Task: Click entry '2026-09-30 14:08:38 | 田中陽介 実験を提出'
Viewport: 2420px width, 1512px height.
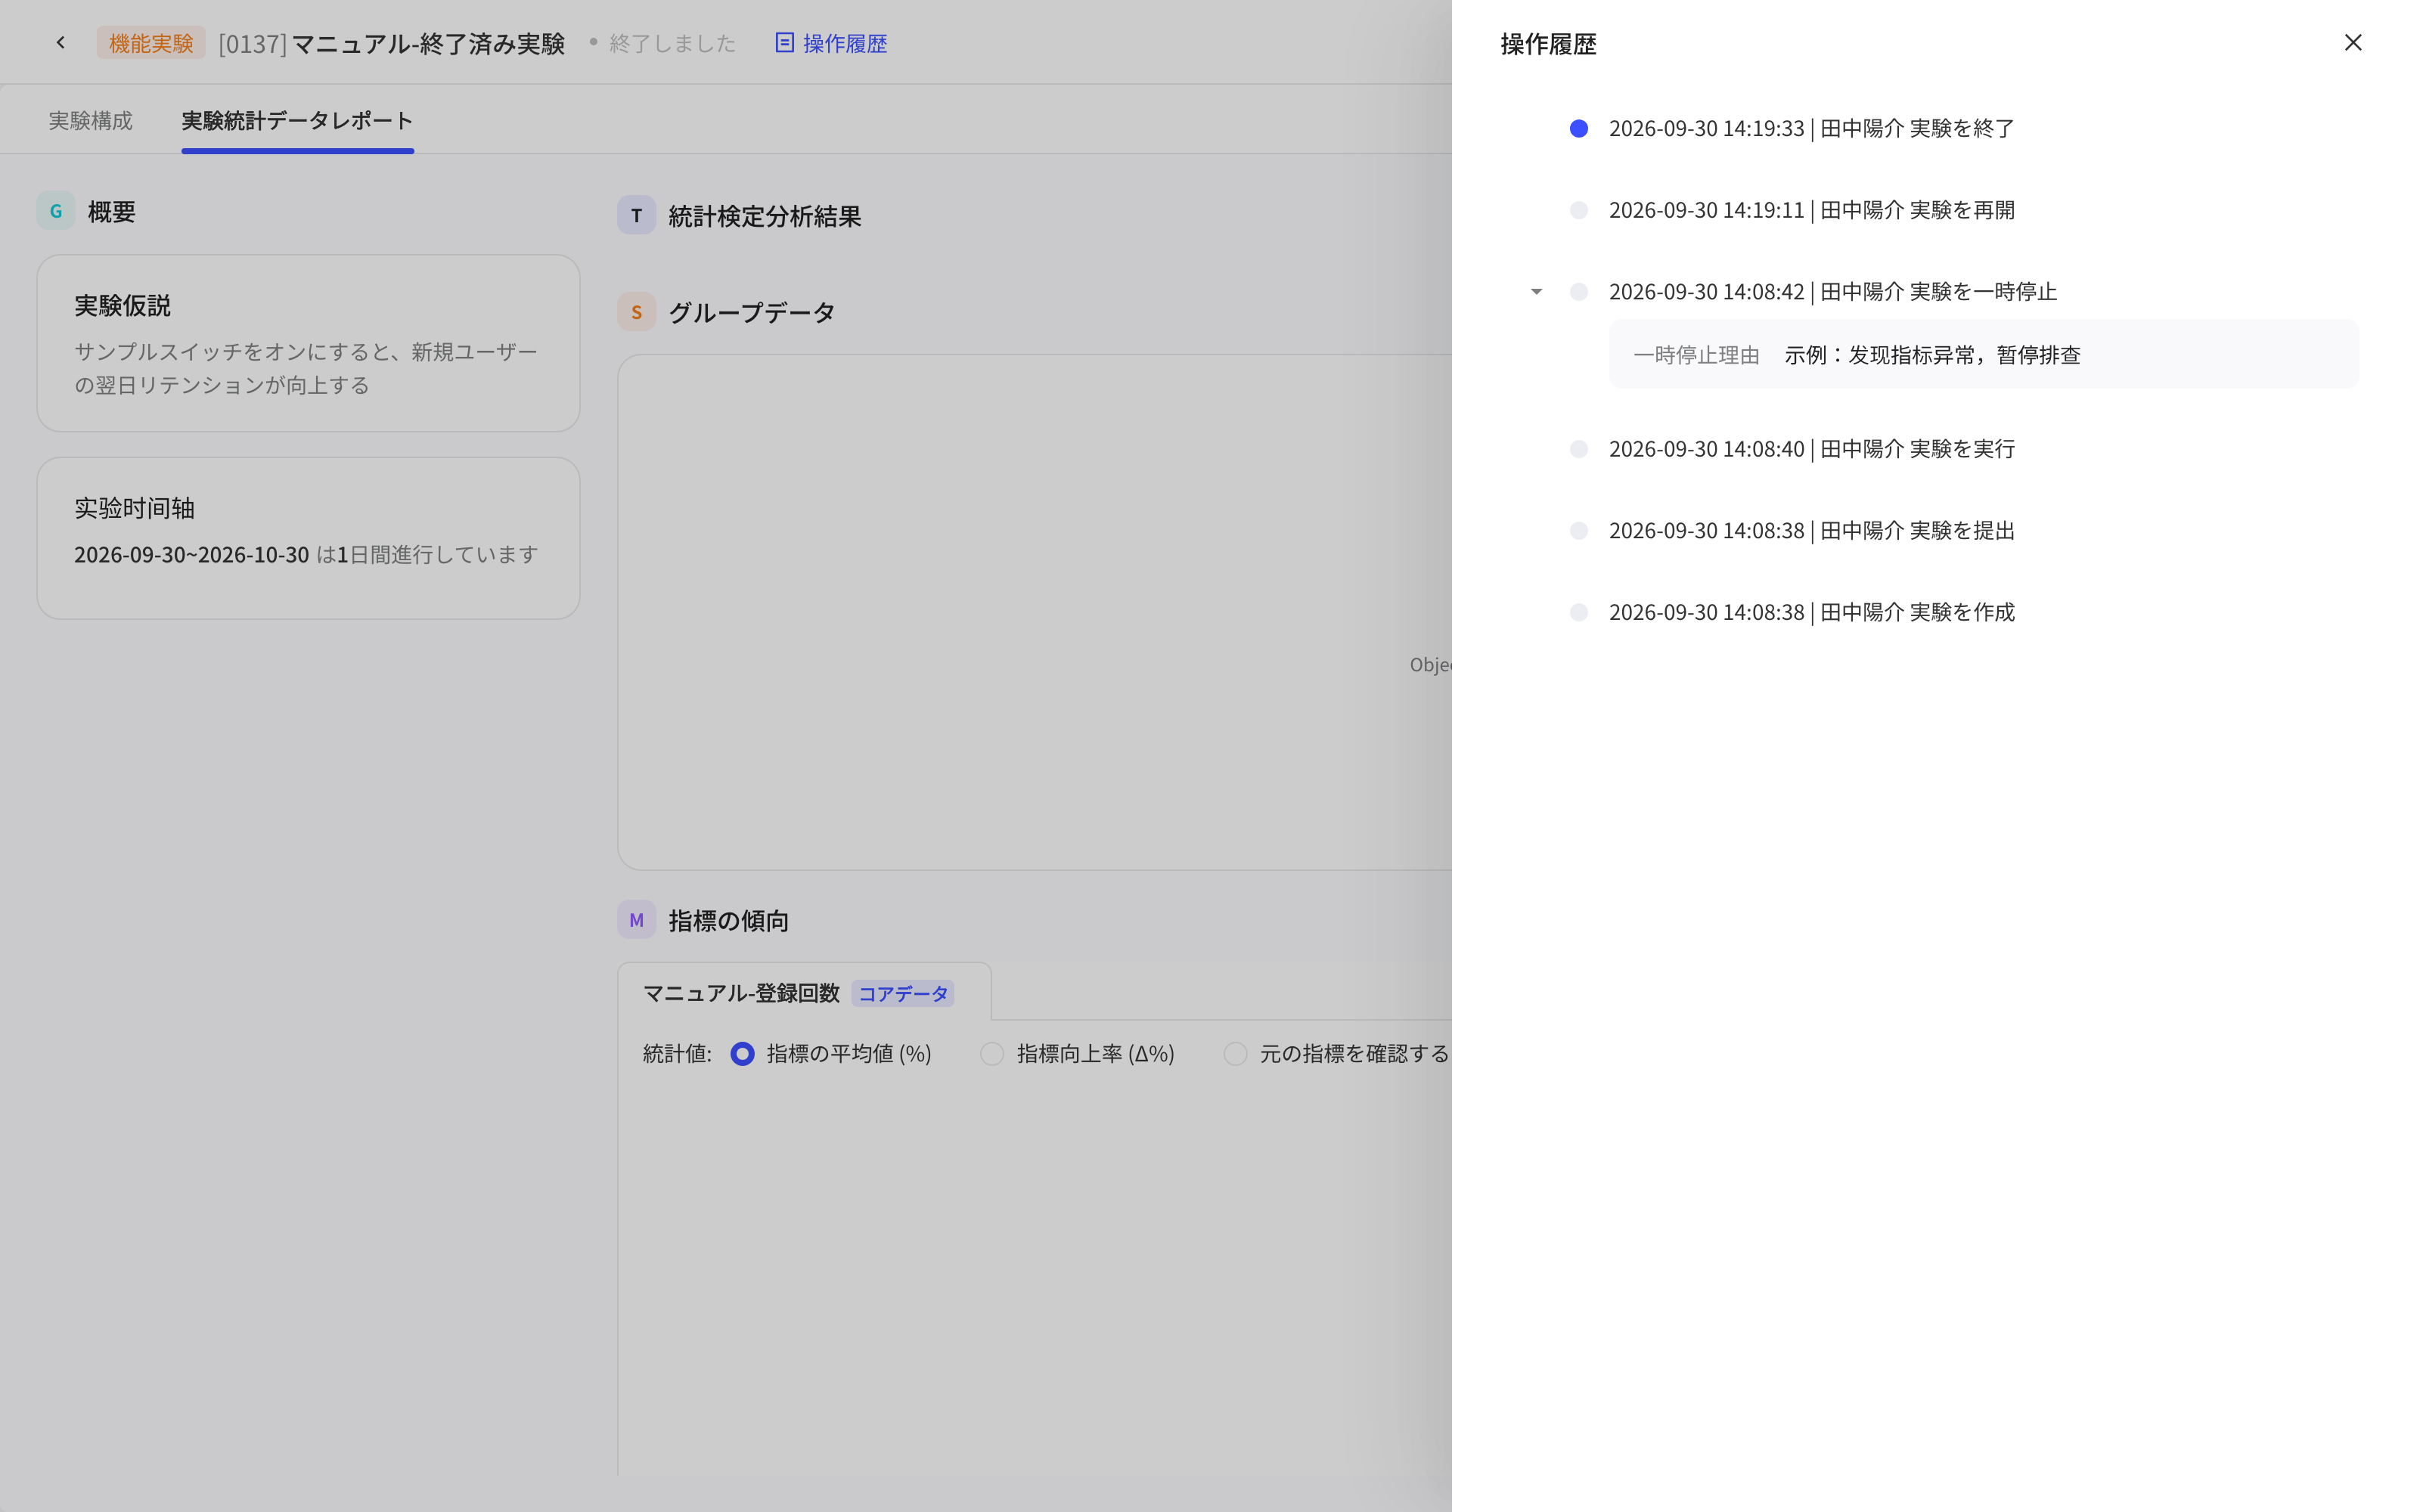Action: click(x=1811, y=531)
